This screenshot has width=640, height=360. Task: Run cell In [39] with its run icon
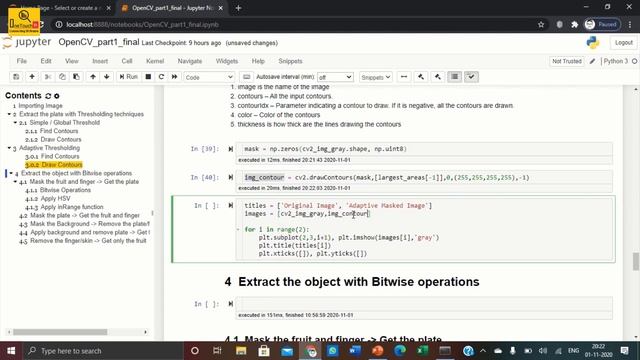coord(231,149)
